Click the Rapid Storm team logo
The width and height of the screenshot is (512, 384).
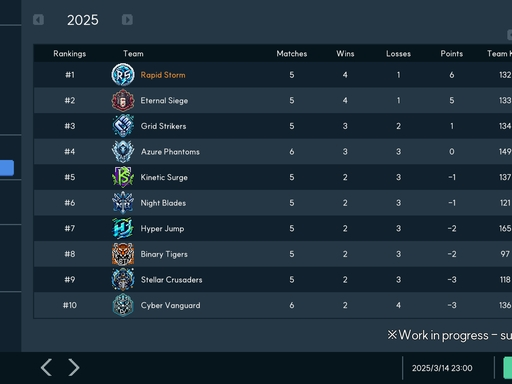point(123,75)
